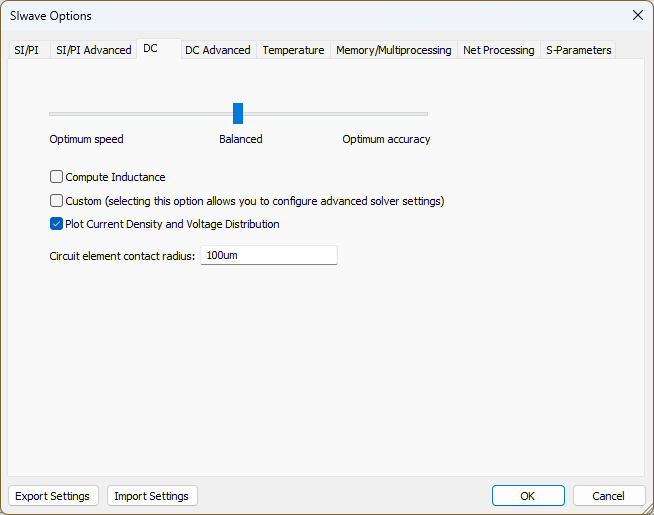This screenshot has width=654, height=515.
Task: Click slider track at the Optimum accuracy end
Action: [x=423, y=114]
